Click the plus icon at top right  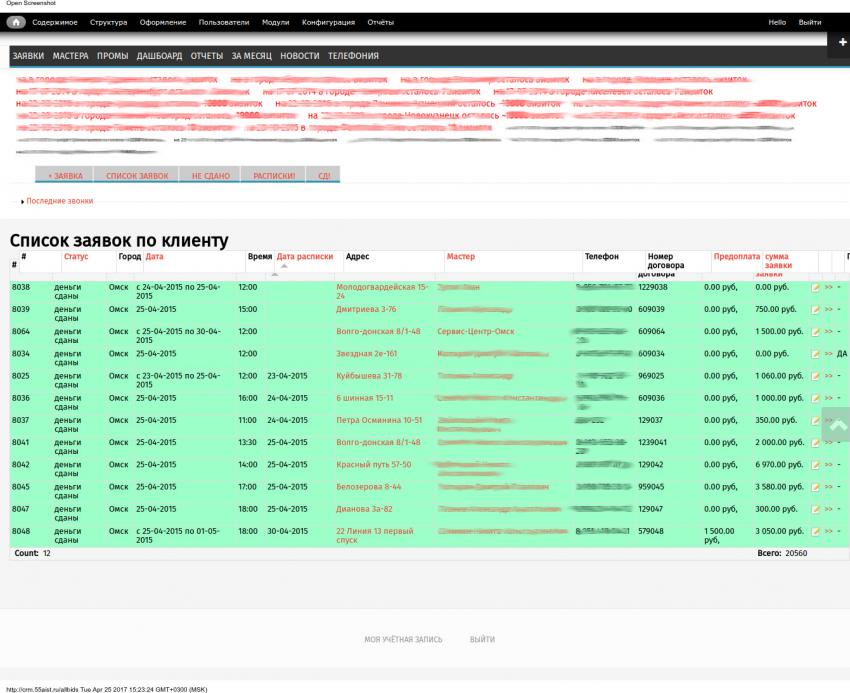tap(842, 42)
